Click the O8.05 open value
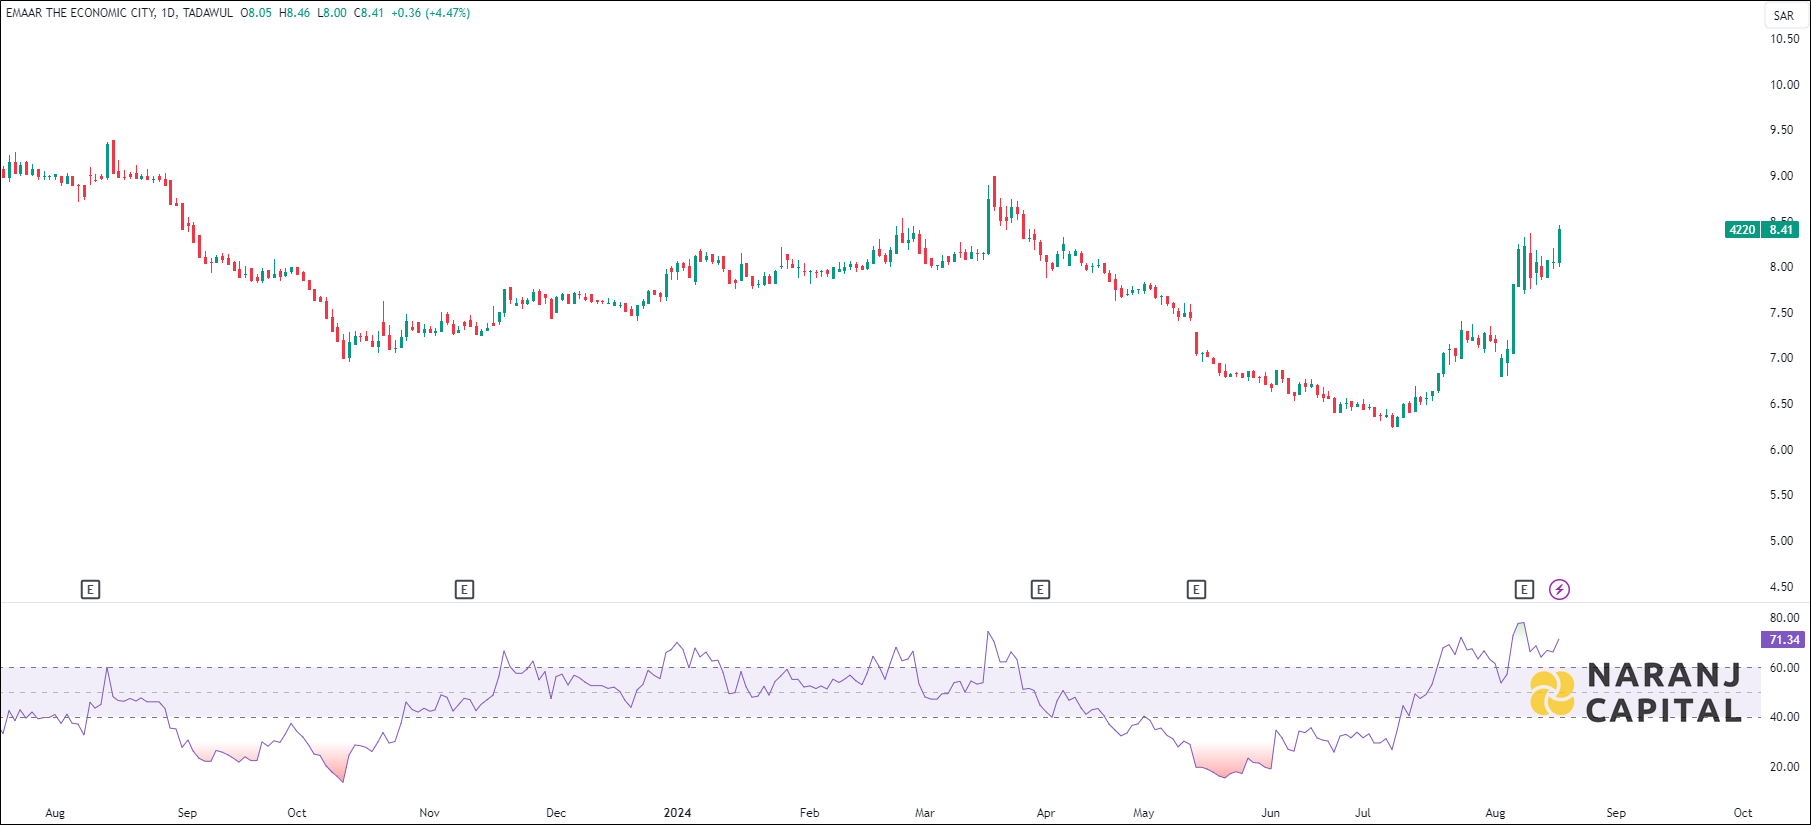This screenshot has width=1811, height=825. click(x=256, y=13)
